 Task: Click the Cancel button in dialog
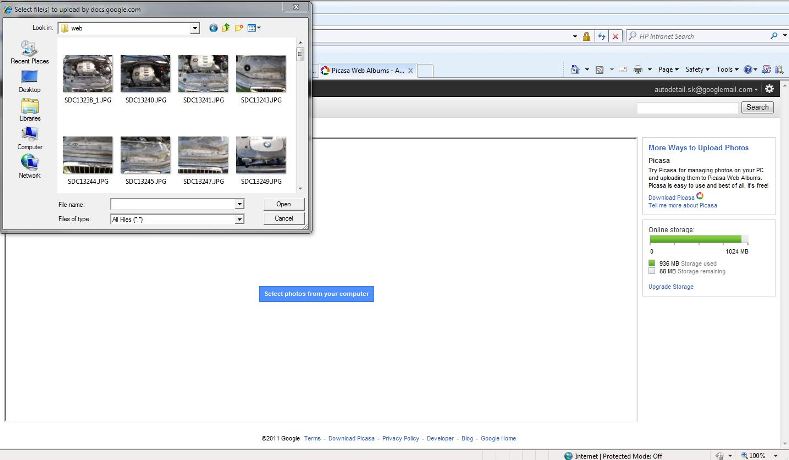point(284,218)
